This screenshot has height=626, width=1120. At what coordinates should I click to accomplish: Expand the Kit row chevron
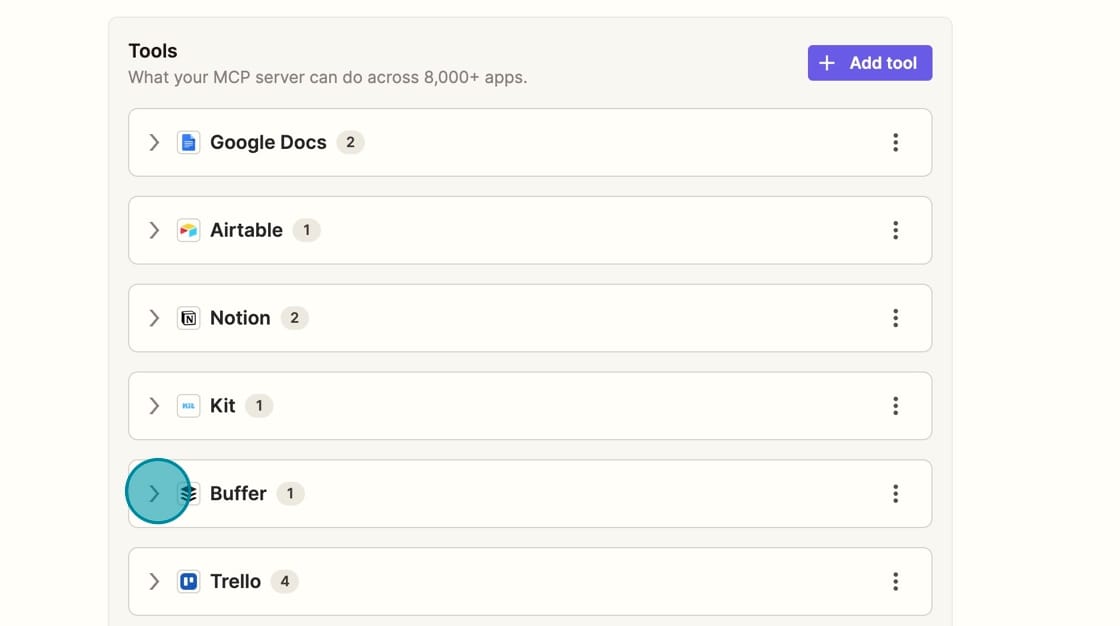point(154,406)
